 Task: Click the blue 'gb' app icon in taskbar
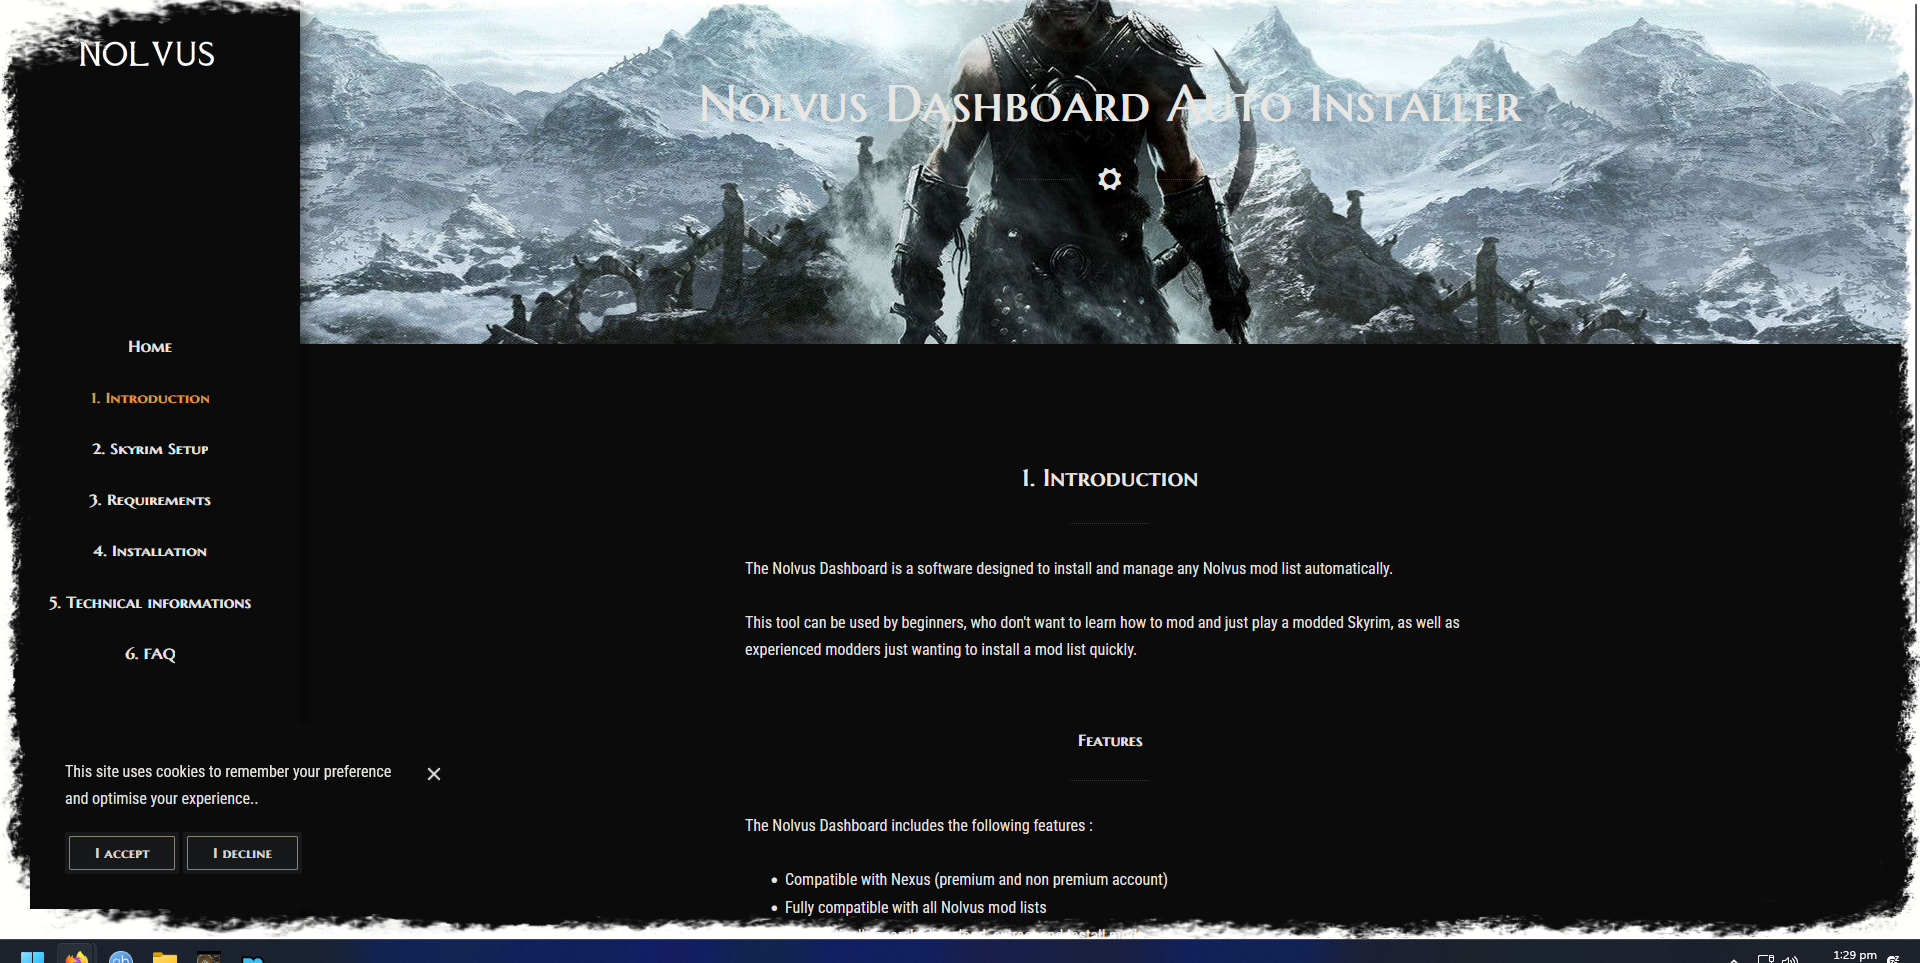(121, 957)
